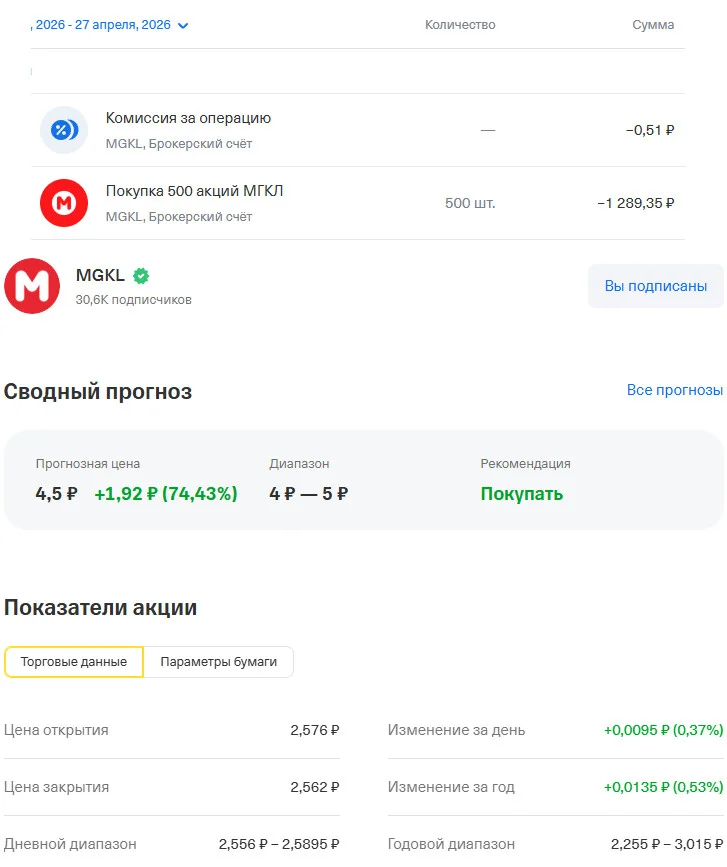Click the 'Сумма' column header

coord(653,25)
